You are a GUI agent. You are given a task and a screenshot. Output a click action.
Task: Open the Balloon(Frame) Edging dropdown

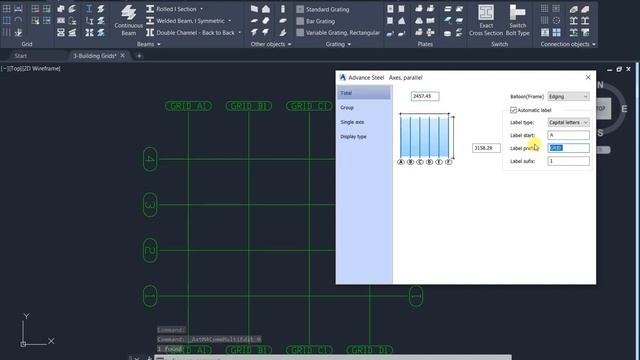(568, 96)
